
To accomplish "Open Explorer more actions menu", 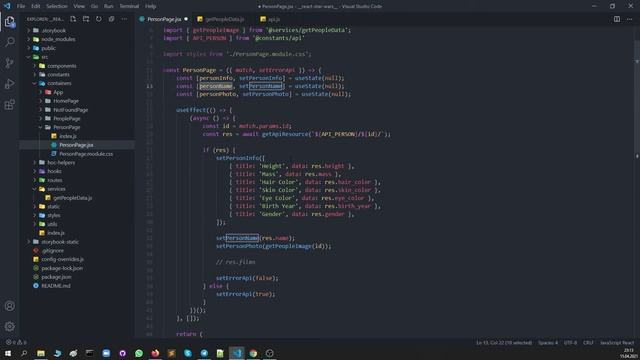I will [x=124, y=19].
